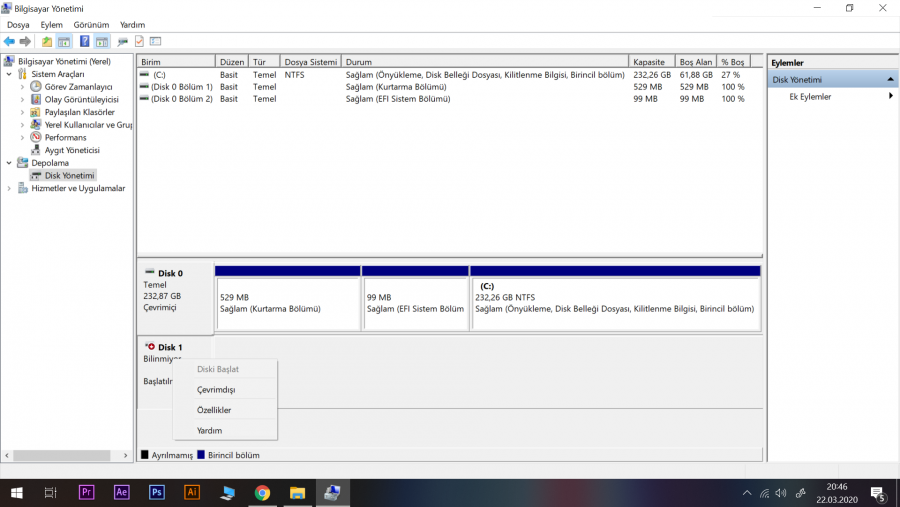Open the volume tray icon
The height and width of the screenshot is (507, 900).
pyautogui.click(x=781, y=493)
